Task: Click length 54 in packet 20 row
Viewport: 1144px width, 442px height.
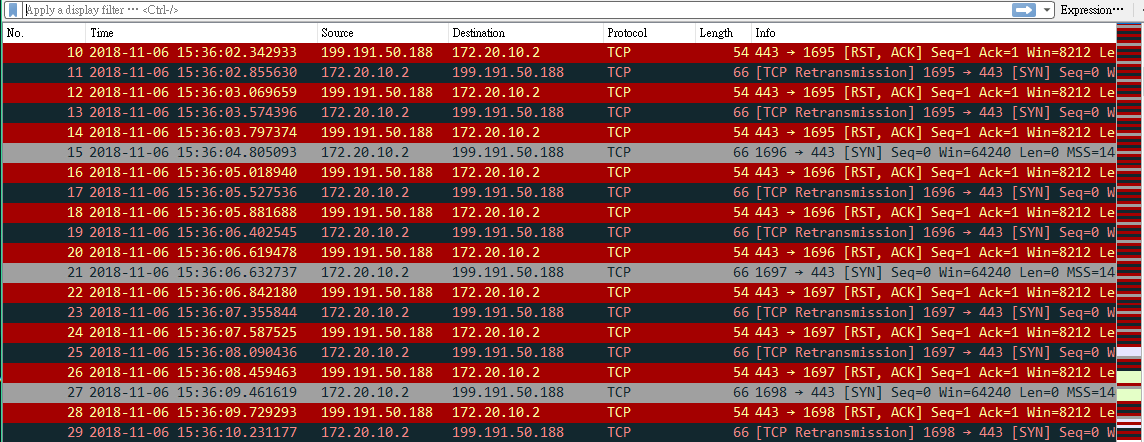Action: [x=741, y=252]
